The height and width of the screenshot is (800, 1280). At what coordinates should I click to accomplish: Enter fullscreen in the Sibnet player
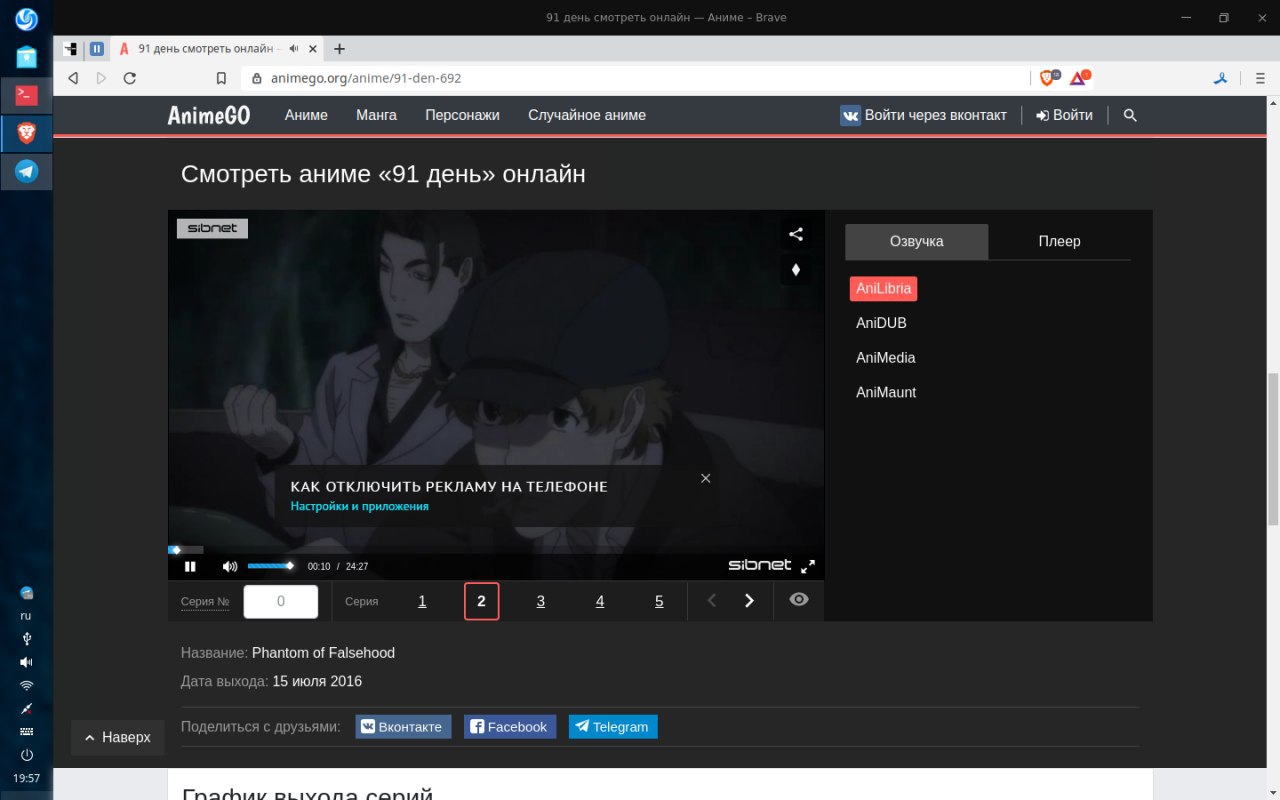click(808, 565)
